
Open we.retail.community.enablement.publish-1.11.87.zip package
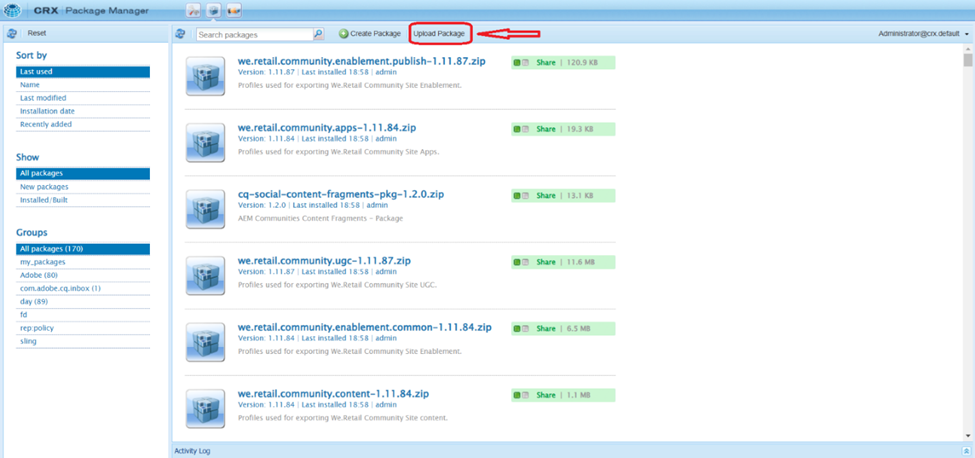(361, 61)
